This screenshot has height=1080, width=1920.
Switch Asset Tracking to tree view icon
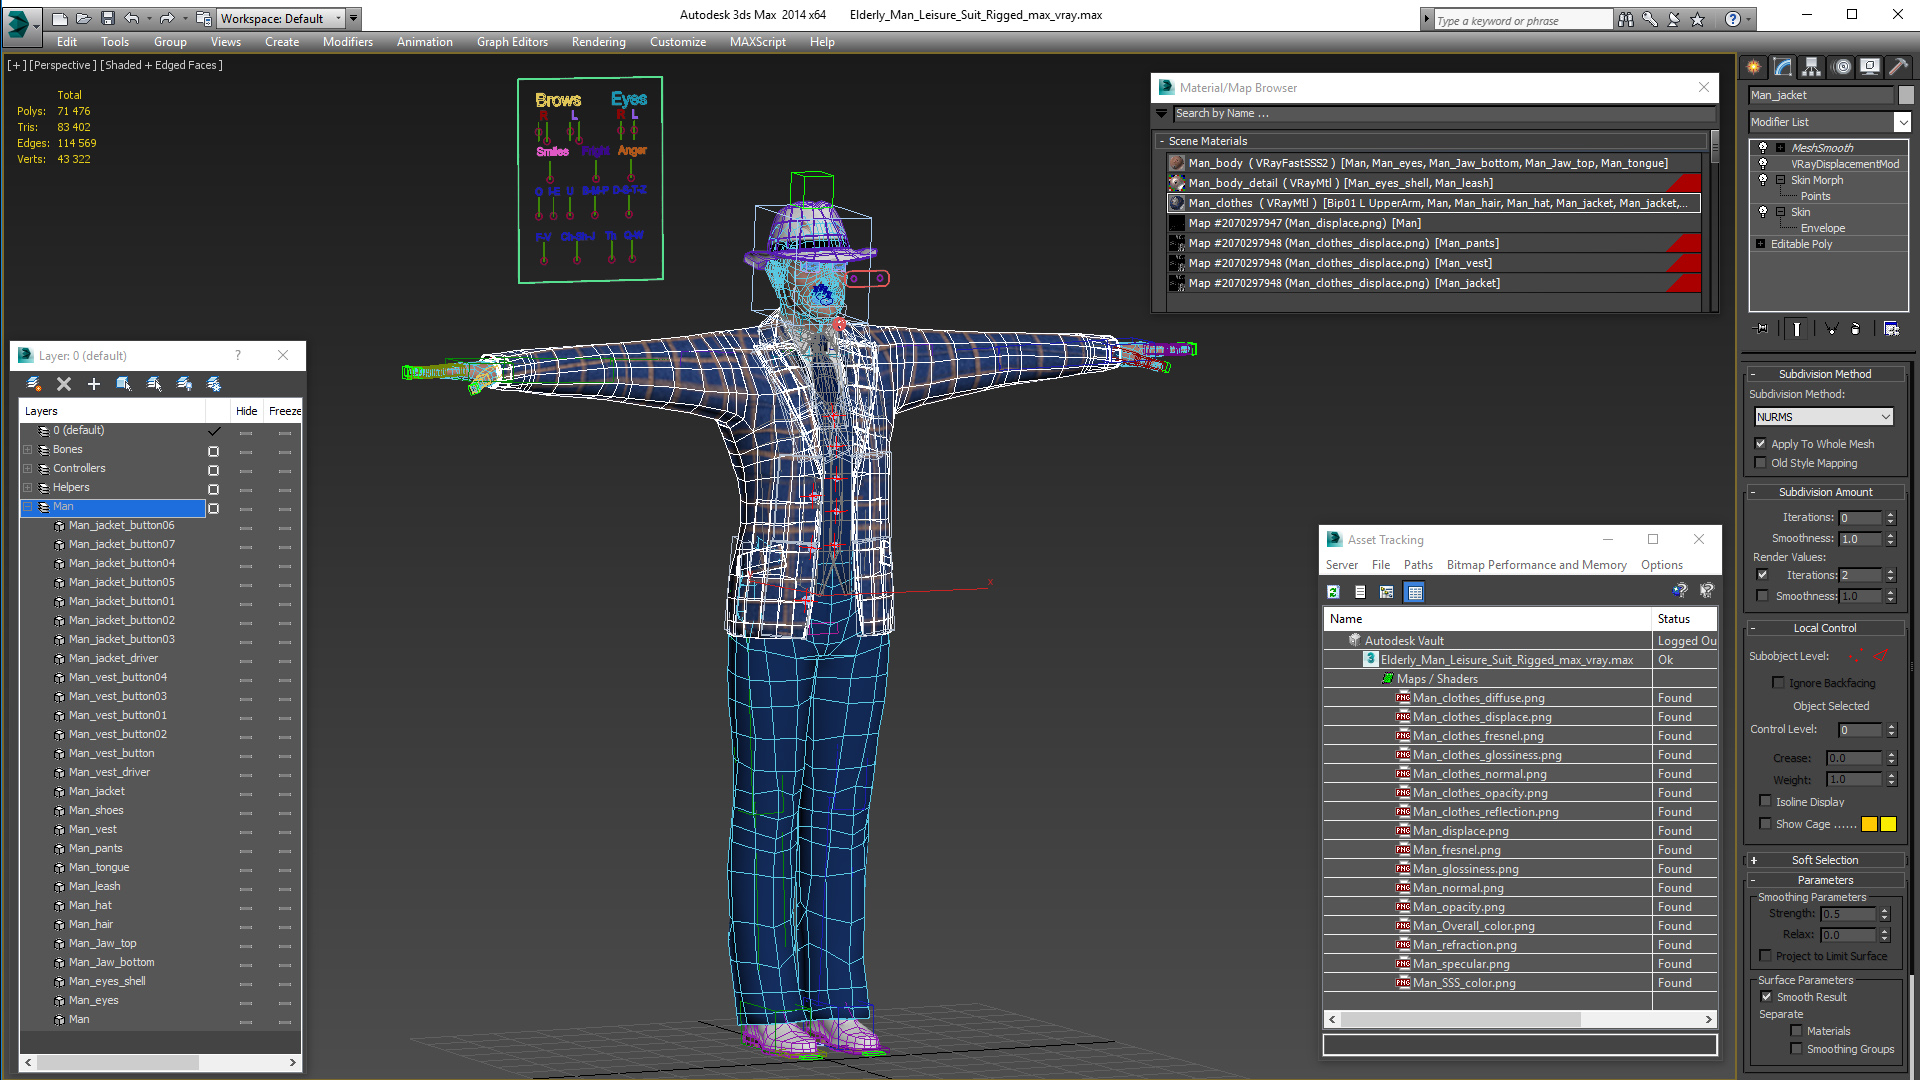pyautogui.click(x=1387, y=592)
